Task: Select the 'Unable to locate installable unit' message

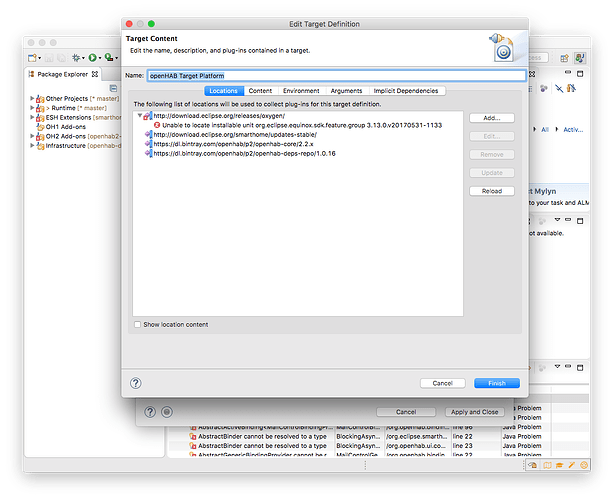Action: coord(302,125)
